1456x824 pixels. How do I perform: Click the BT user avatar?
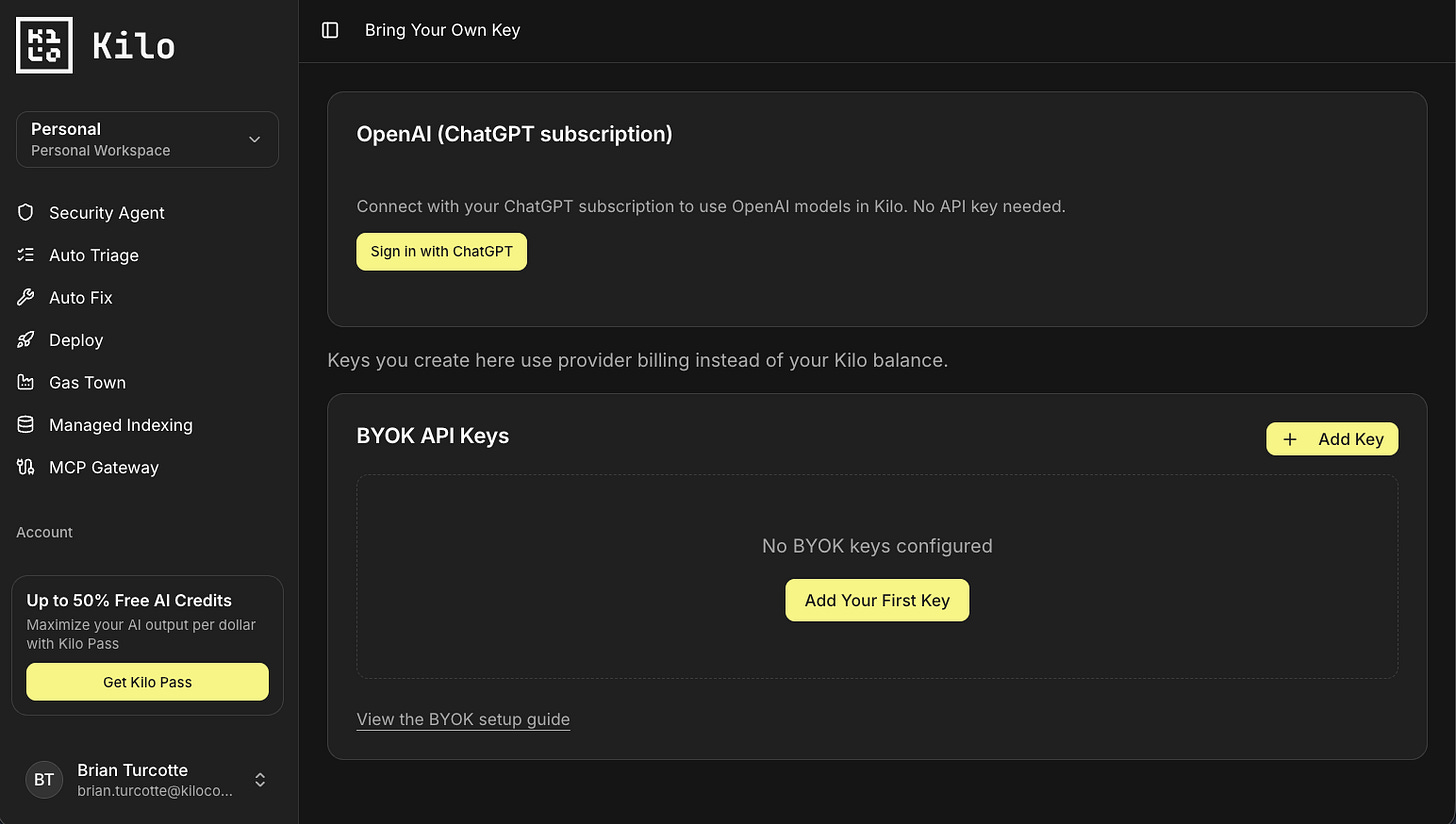coord(44,780)
